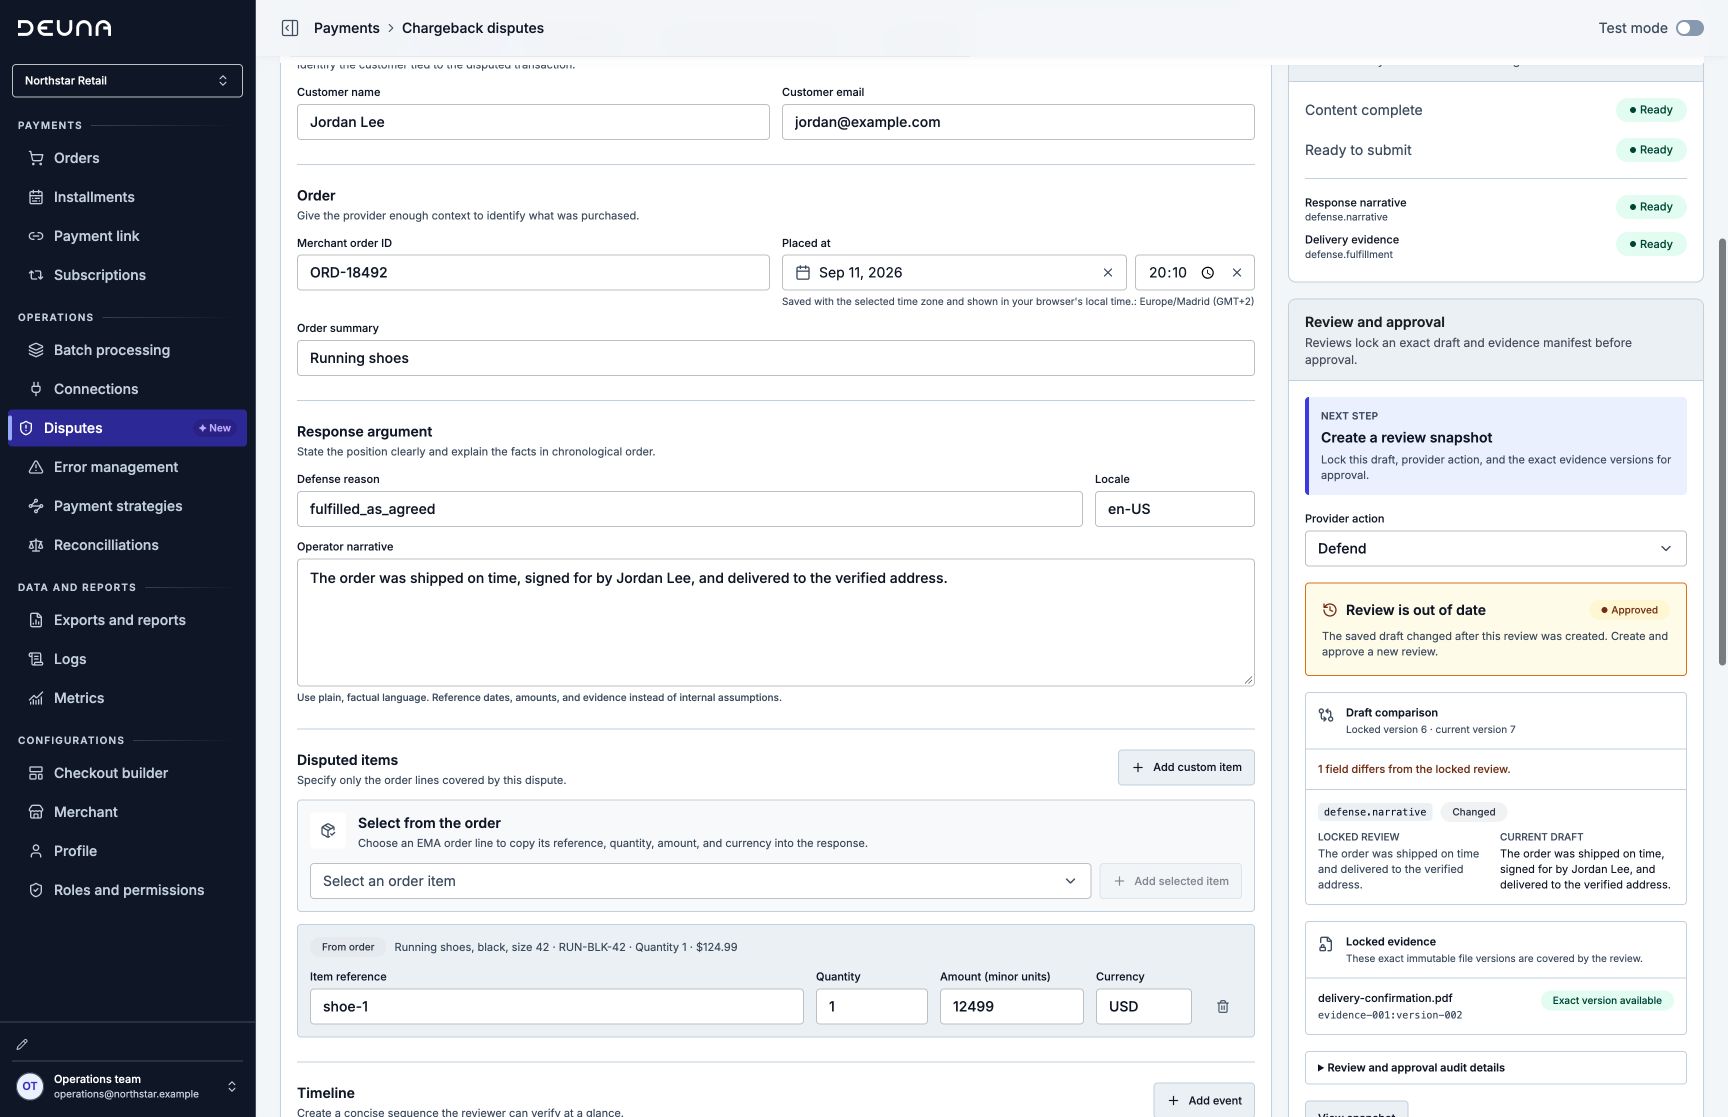Click Add custom item button
The height and width of the screenshot is (1117, 1728).
(1186, 768)
